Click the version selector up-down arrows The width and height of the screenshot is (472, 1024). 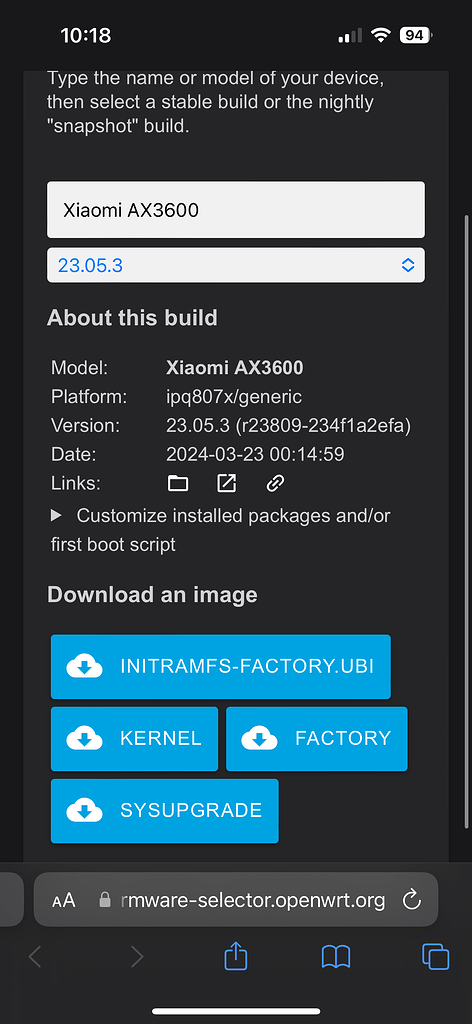(x=408, y=265)
